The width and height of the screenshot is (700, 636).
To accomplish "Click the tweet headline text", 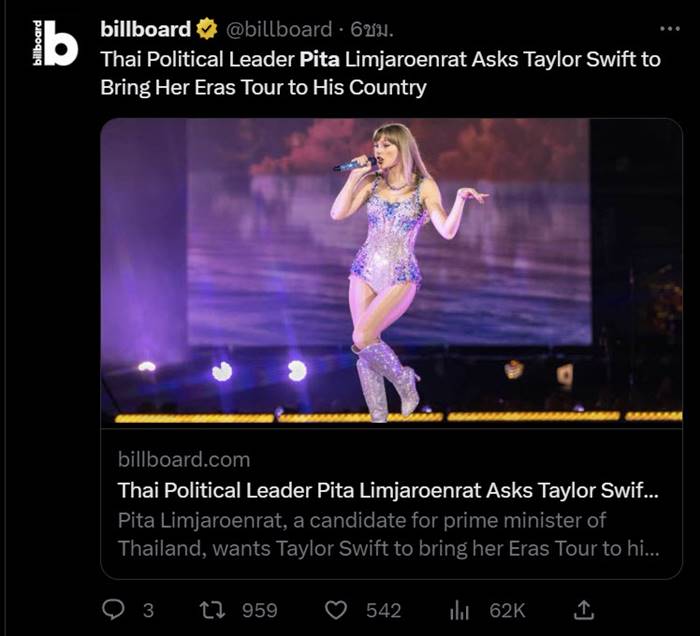I will (x=380, y=73).
